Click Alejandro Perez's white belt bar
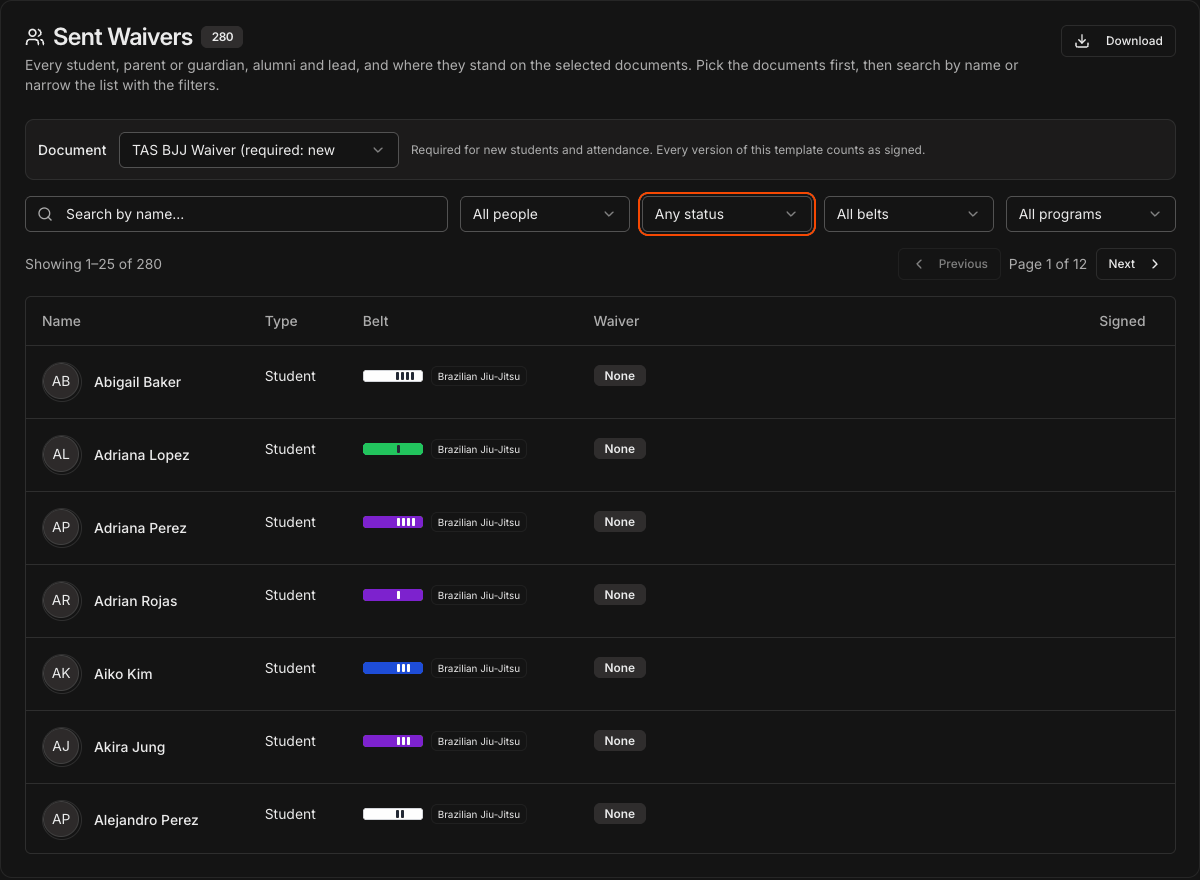The image size is (1200, 880). click(x=393, y=814)
